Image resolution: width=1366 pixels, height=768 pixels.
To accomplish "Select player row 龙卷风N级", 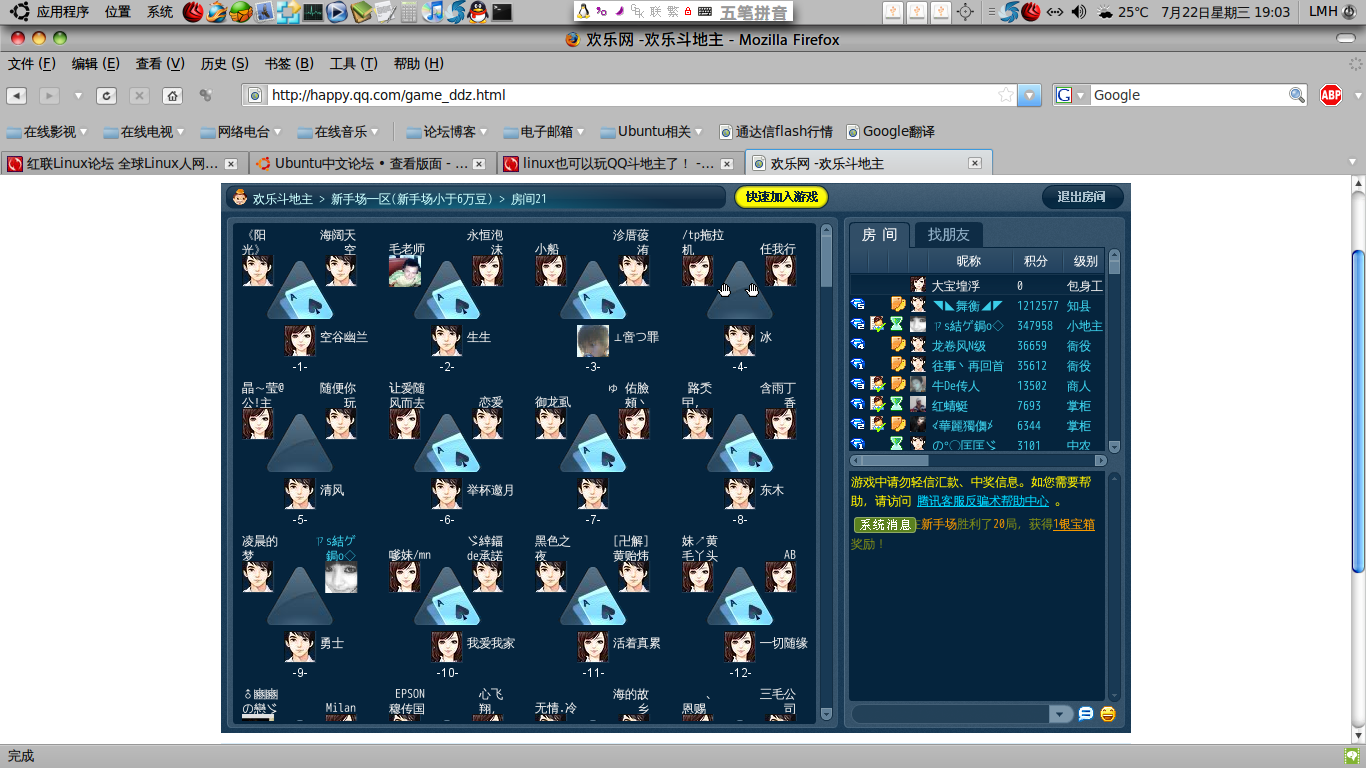I will pyautogui.click(x=977, y=345).
